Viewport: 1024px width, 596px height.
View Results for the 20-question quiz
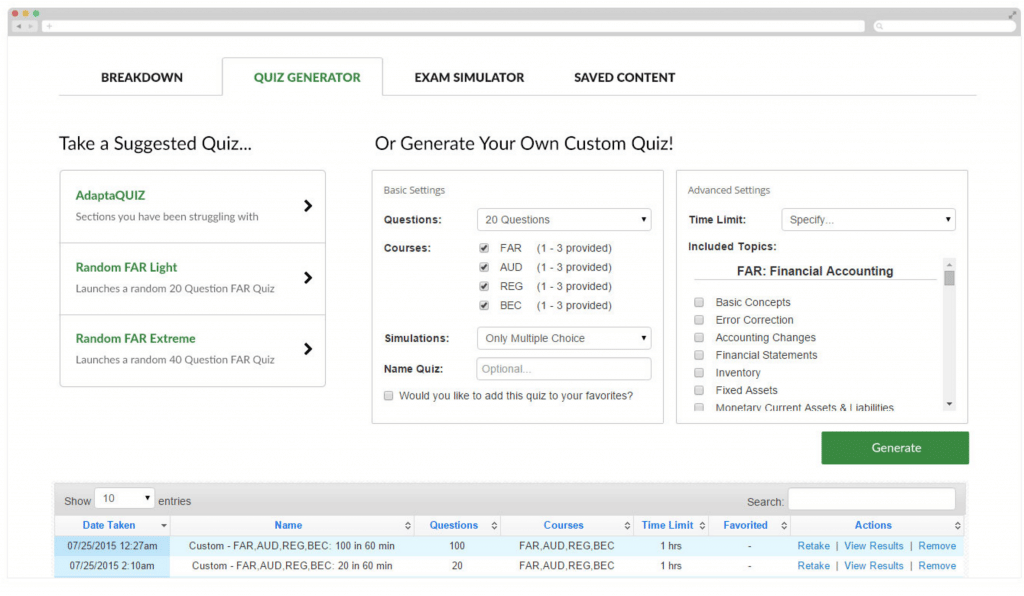coord(873,566)
